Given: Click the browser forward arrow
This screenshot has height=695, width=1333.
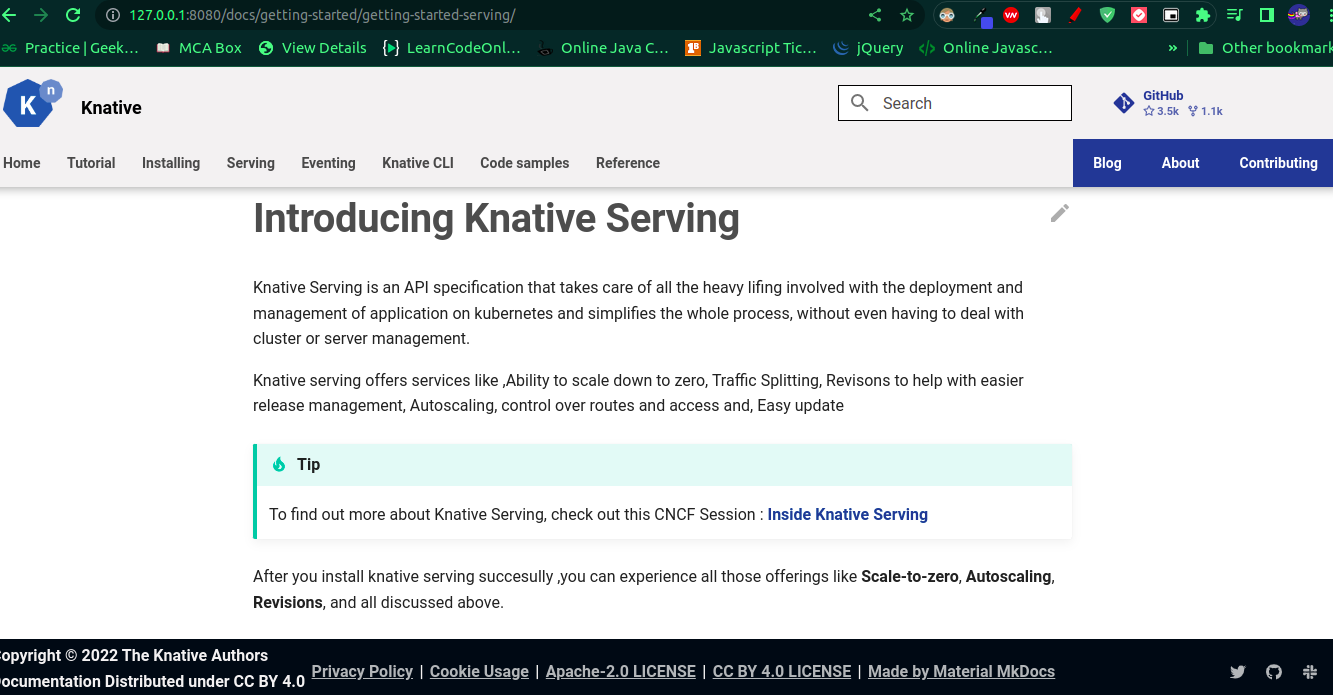Looking at the screenshot, I should tap(41, 15).
